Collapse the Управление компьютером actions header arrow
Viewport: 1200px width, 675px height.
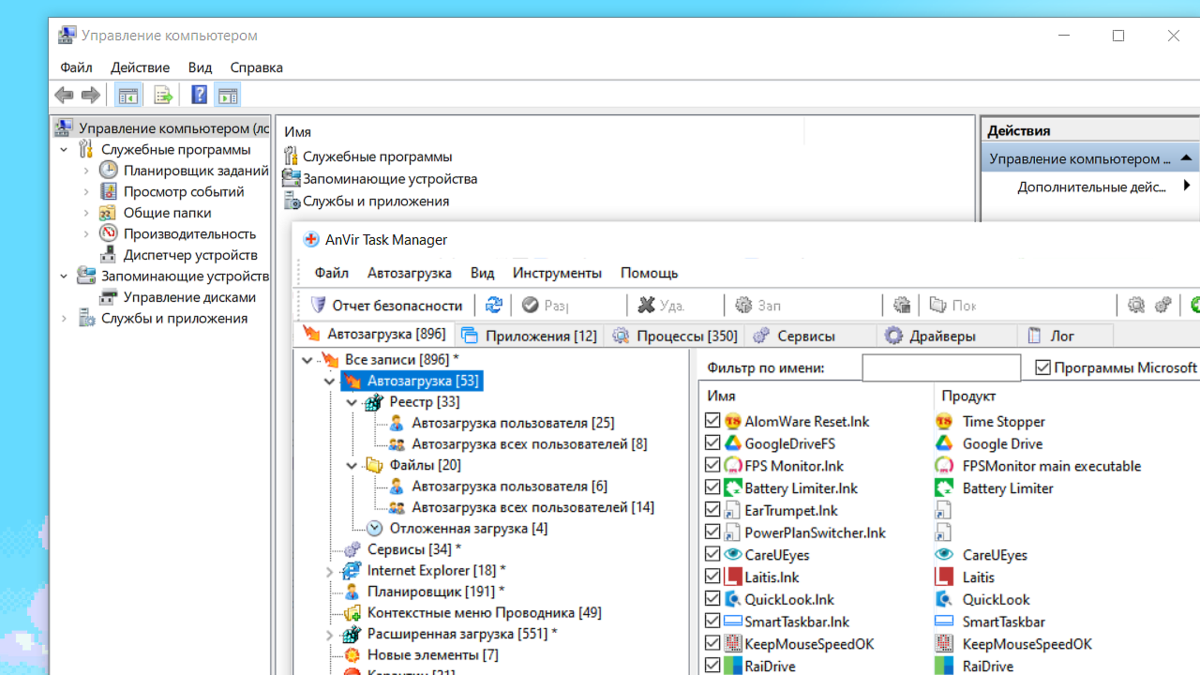1185,159
